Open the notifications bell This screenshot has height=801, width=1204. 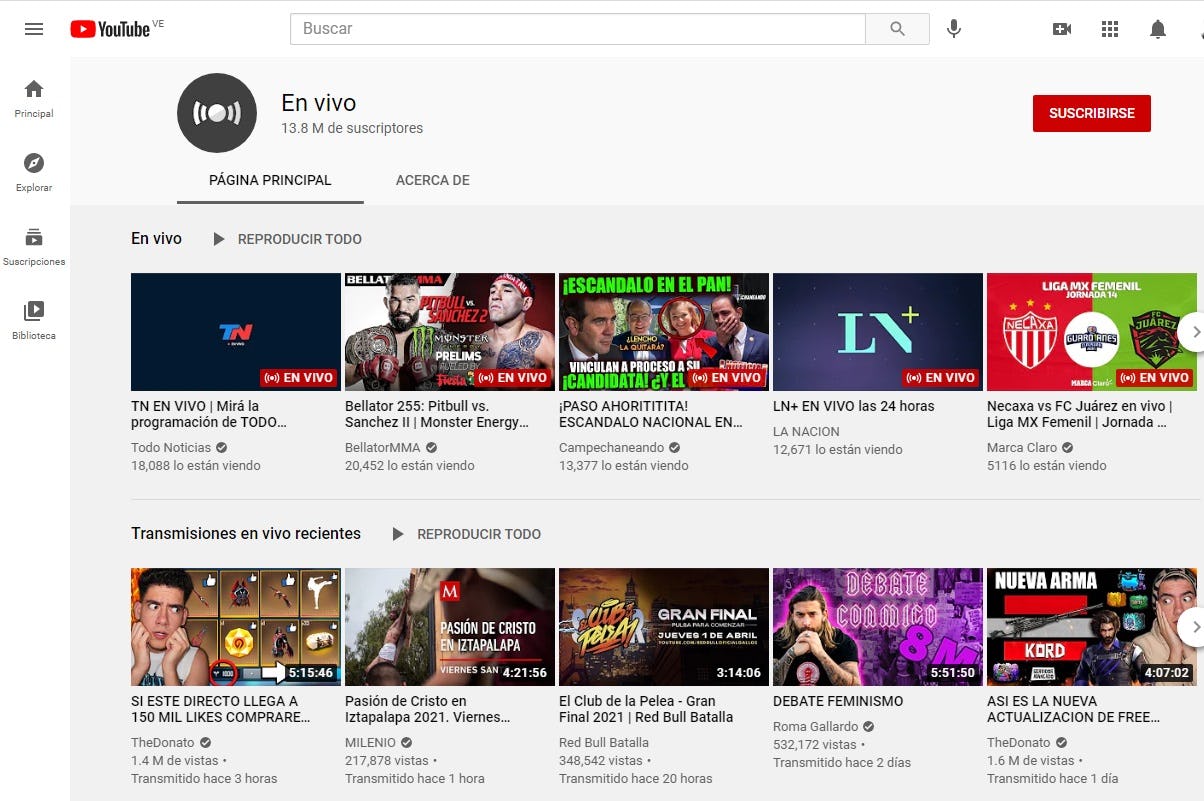pos(1158,29)
